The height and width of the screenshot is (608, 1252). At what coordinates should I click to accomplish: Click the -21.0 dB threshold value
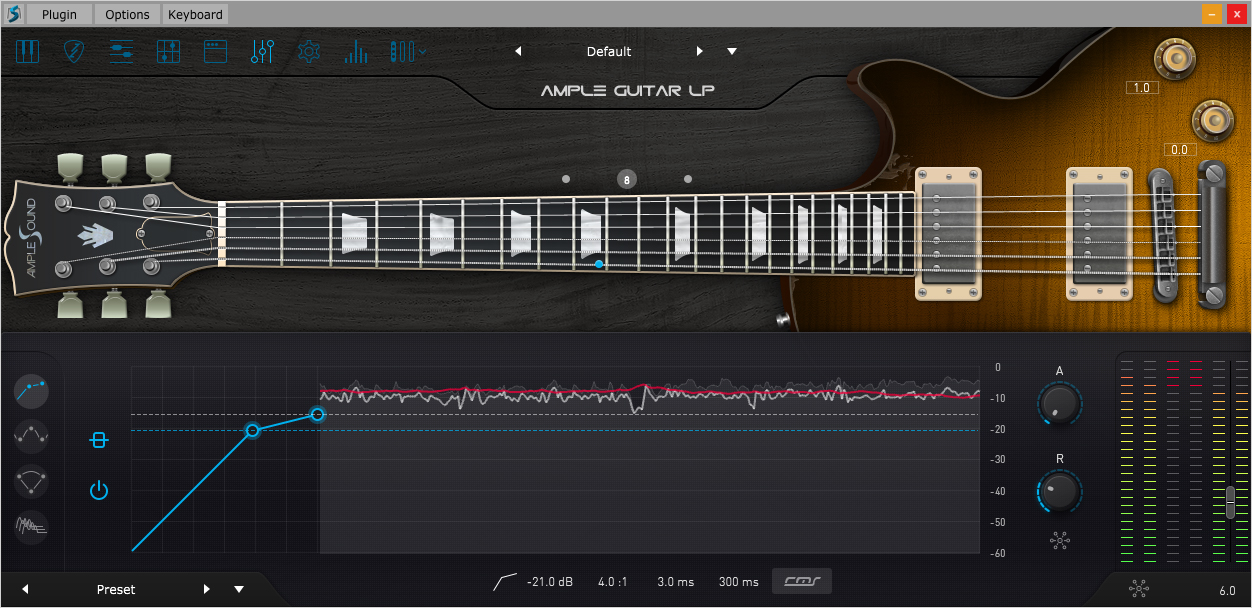coord(550,582)
